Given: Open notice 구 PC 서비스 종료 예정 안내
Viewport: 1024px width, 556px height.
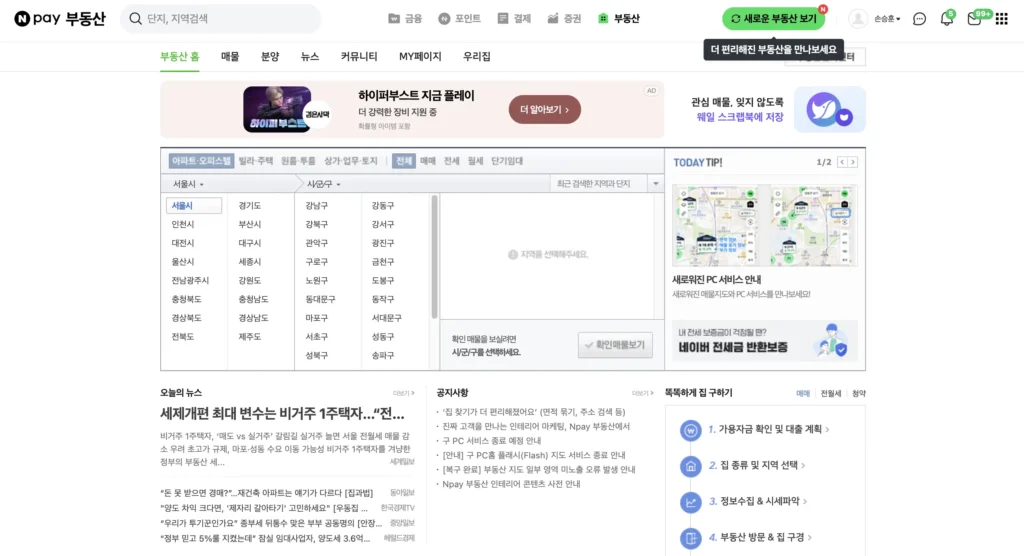Looking at the screenshot, I should 492,441.
